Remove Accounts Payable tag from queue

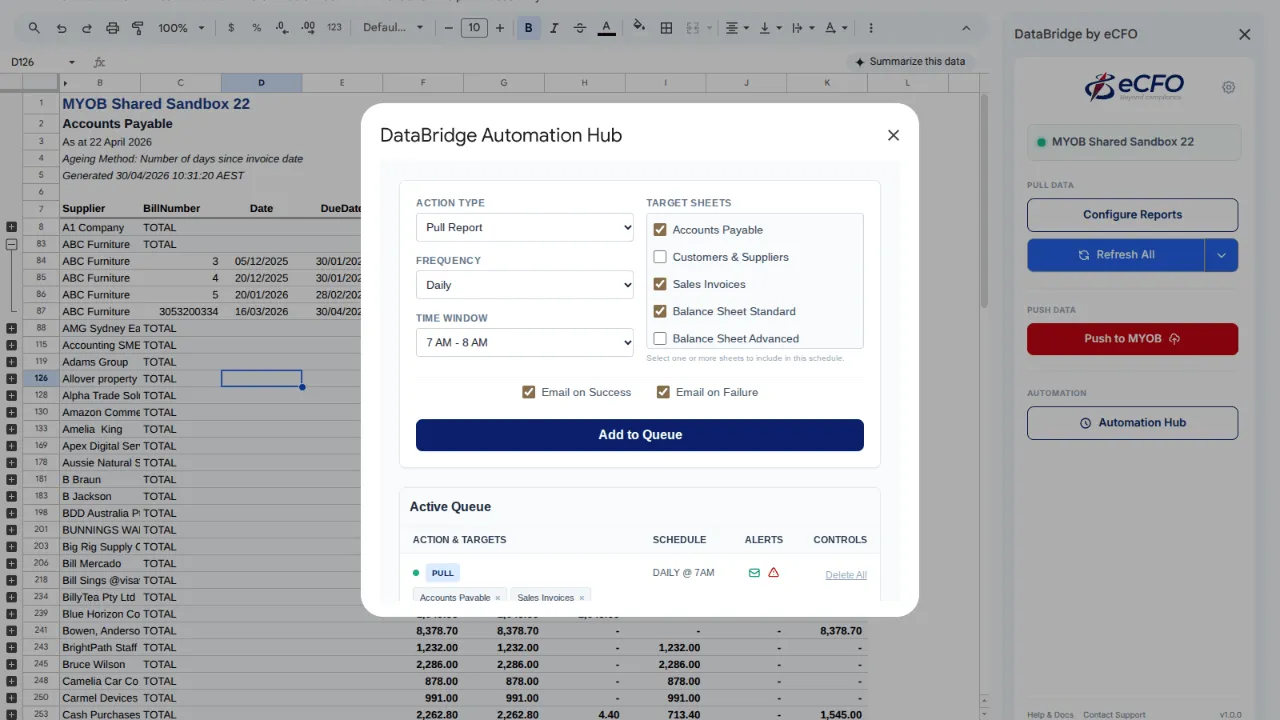pyautogui.click(x=498, y=598)
